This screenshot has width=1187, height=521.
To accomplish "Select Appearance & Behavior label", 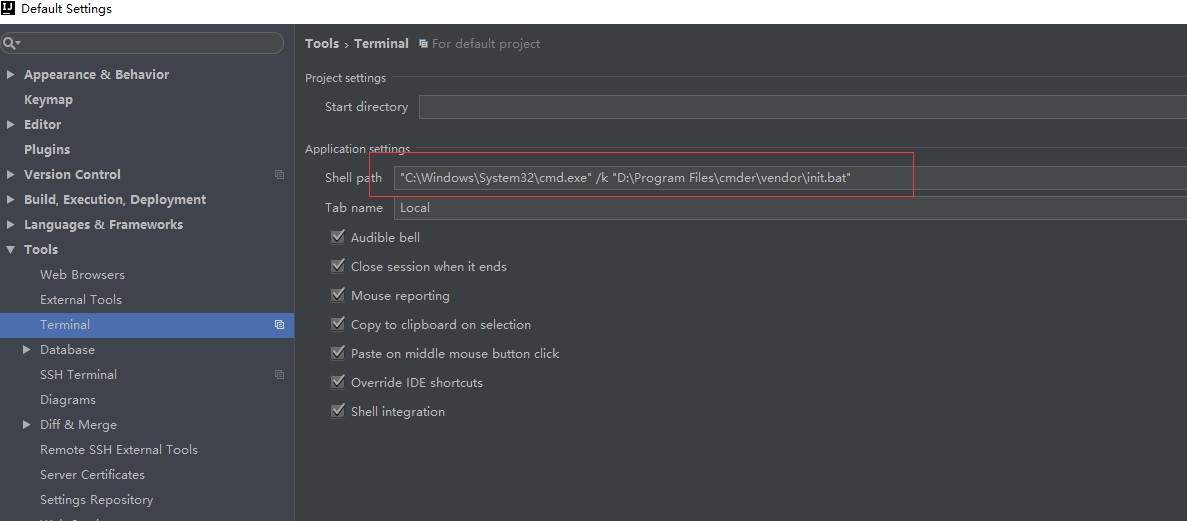I will point(97,74).
